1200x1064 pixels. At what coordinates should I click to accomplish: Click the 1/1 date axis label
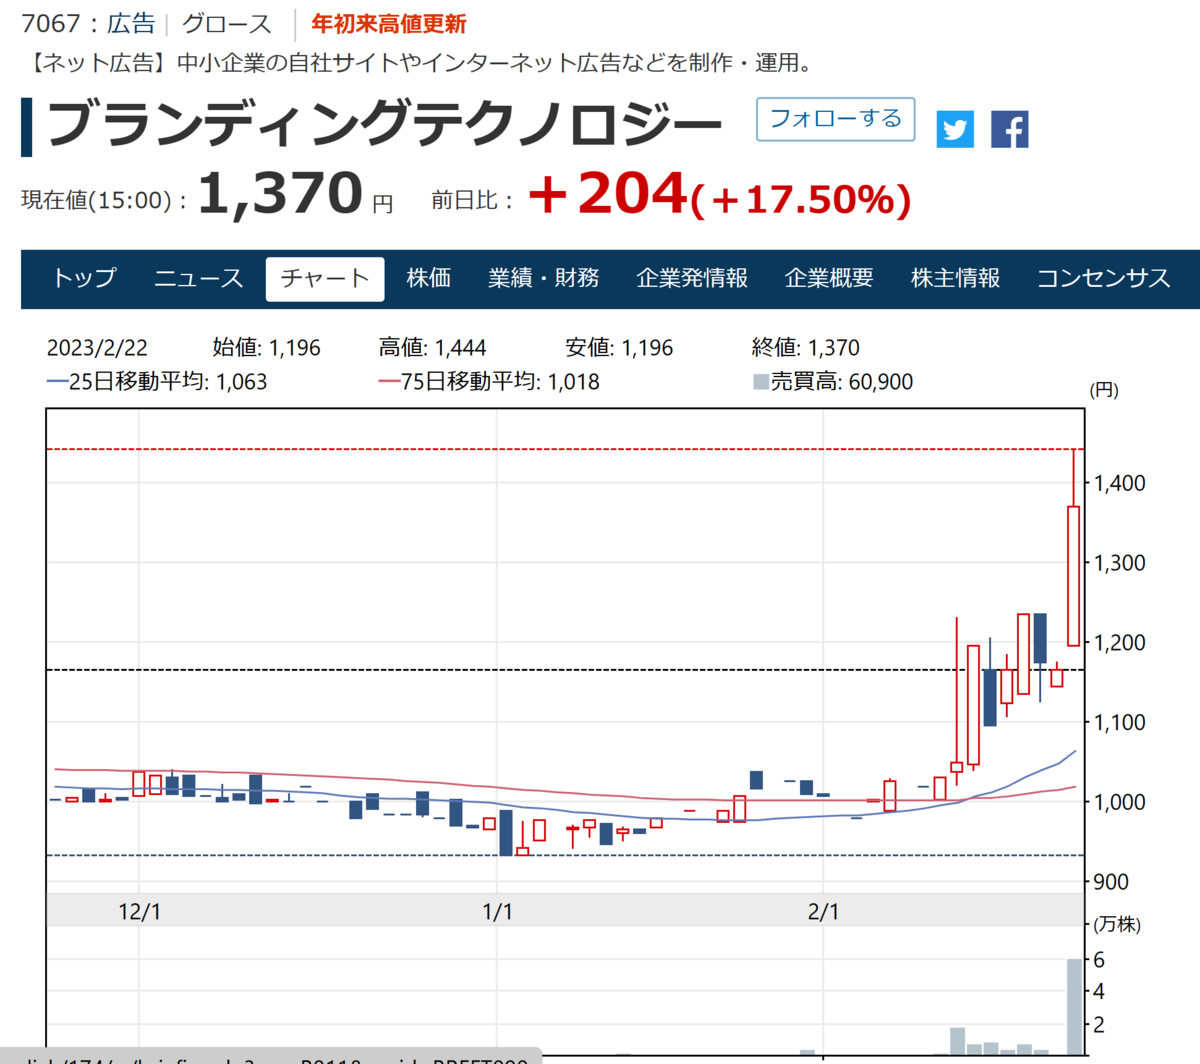click(497, 912)
